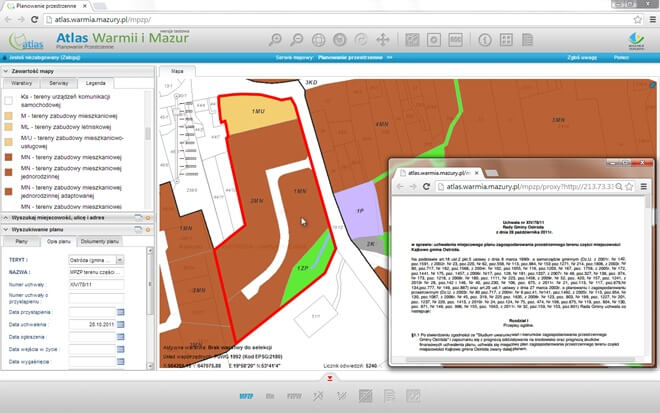Select the pan arrows tool
The height and width of the screenshot is (413, 660).
(x=383, y=40)
